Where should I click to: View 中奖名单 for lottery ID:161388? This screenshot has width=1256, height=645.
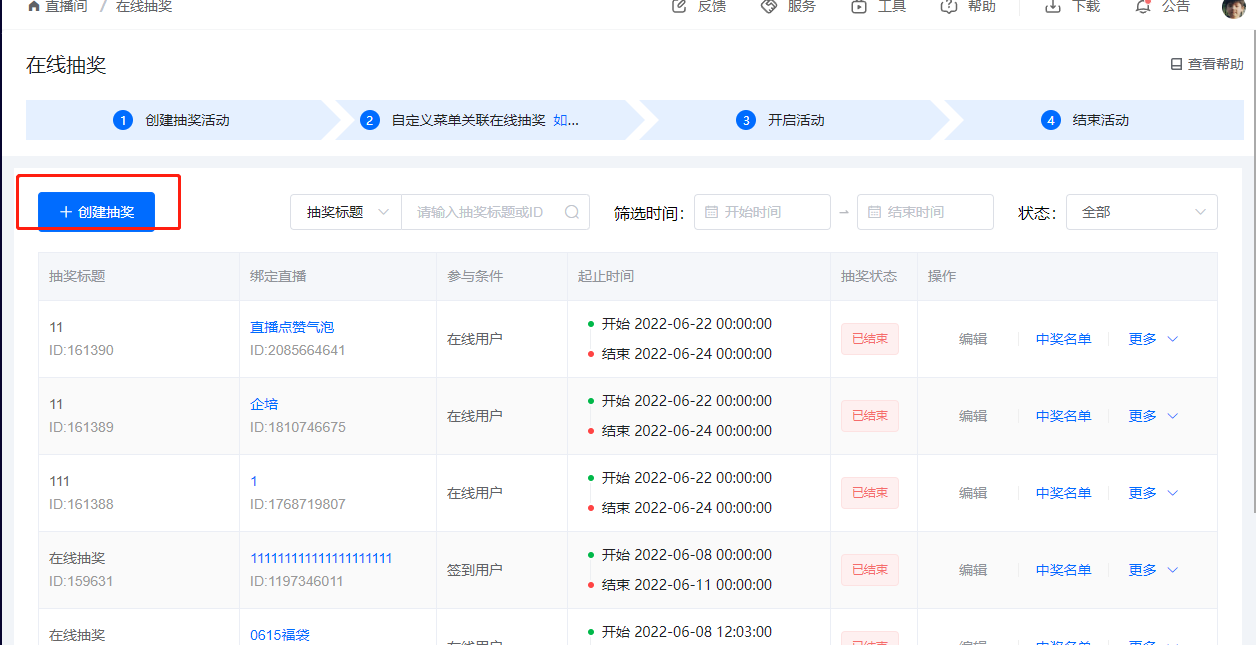point(1064,493)
